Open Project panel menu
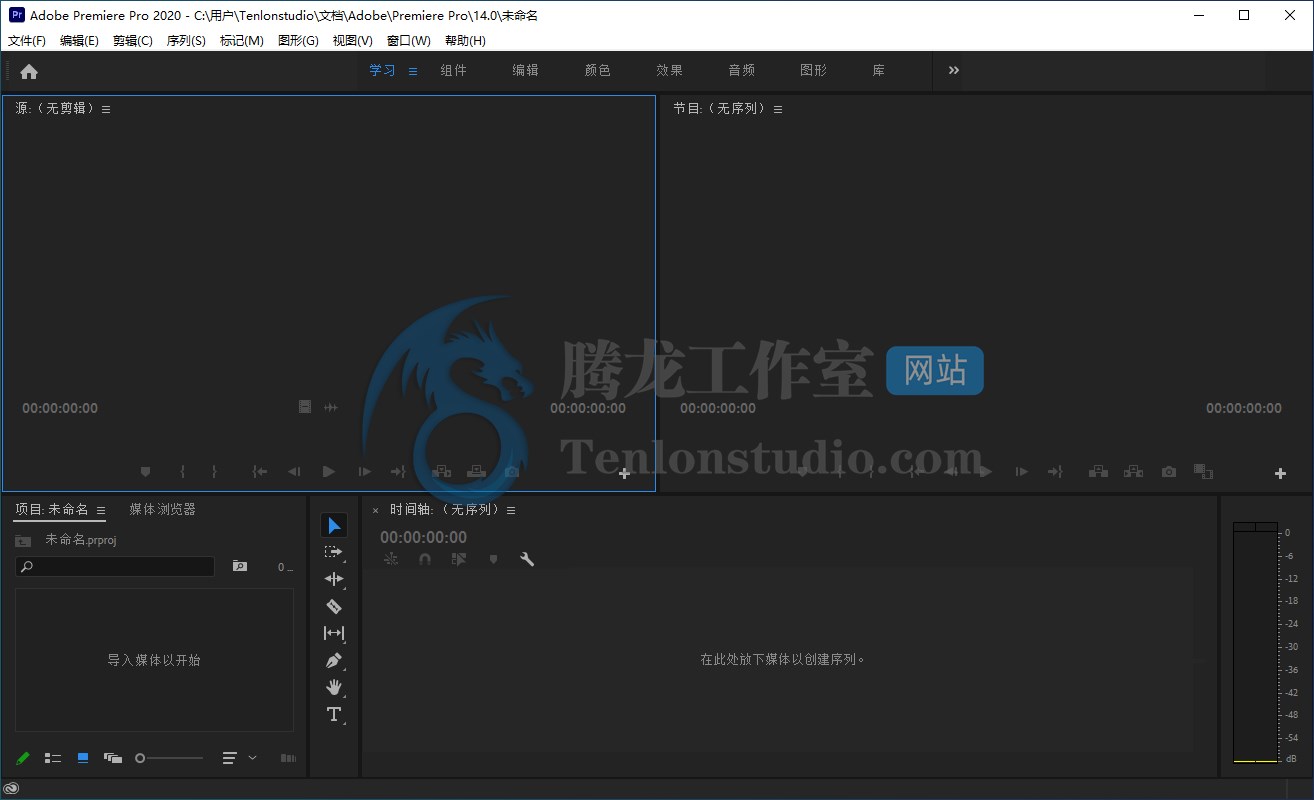This screenshot has width=1314, height=800. 101,510
